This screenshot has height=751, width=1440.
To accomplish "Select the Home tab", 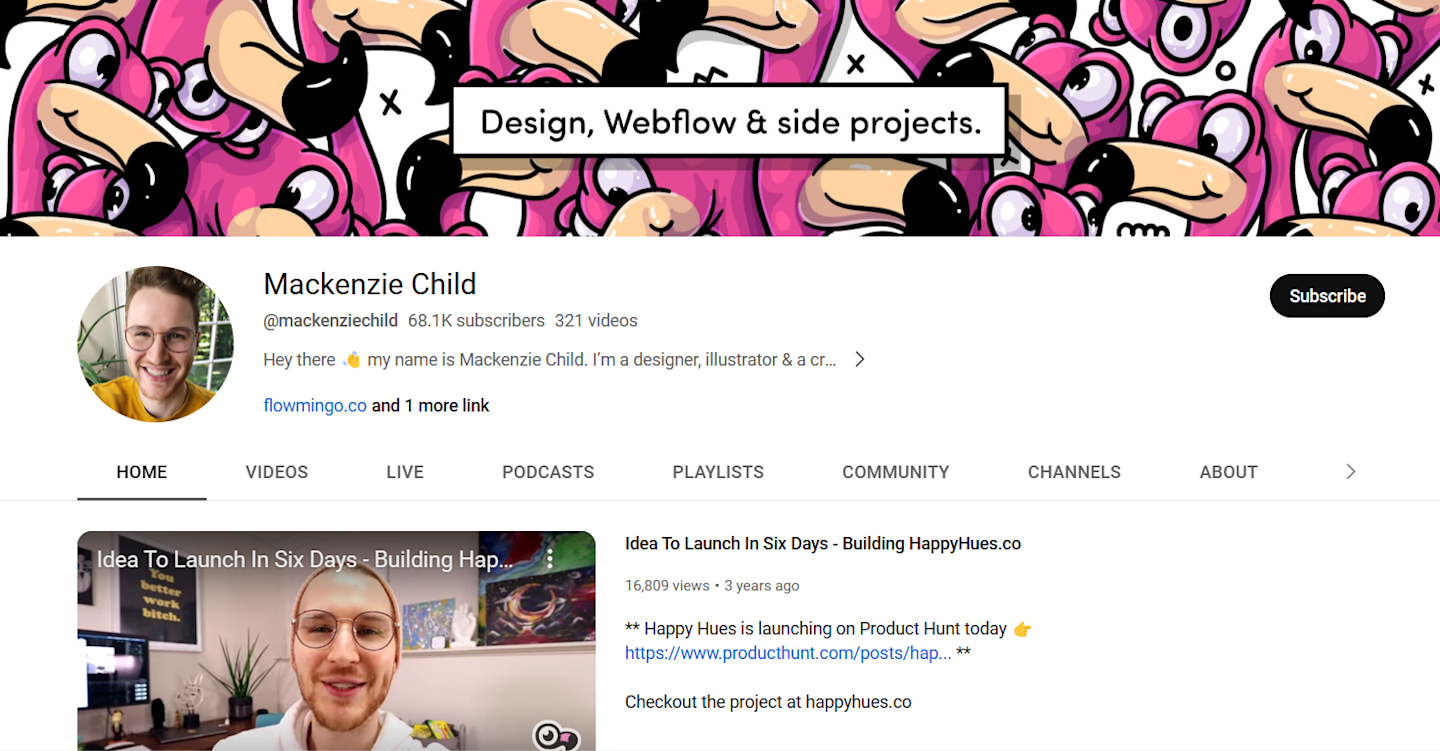I will 142,472.
